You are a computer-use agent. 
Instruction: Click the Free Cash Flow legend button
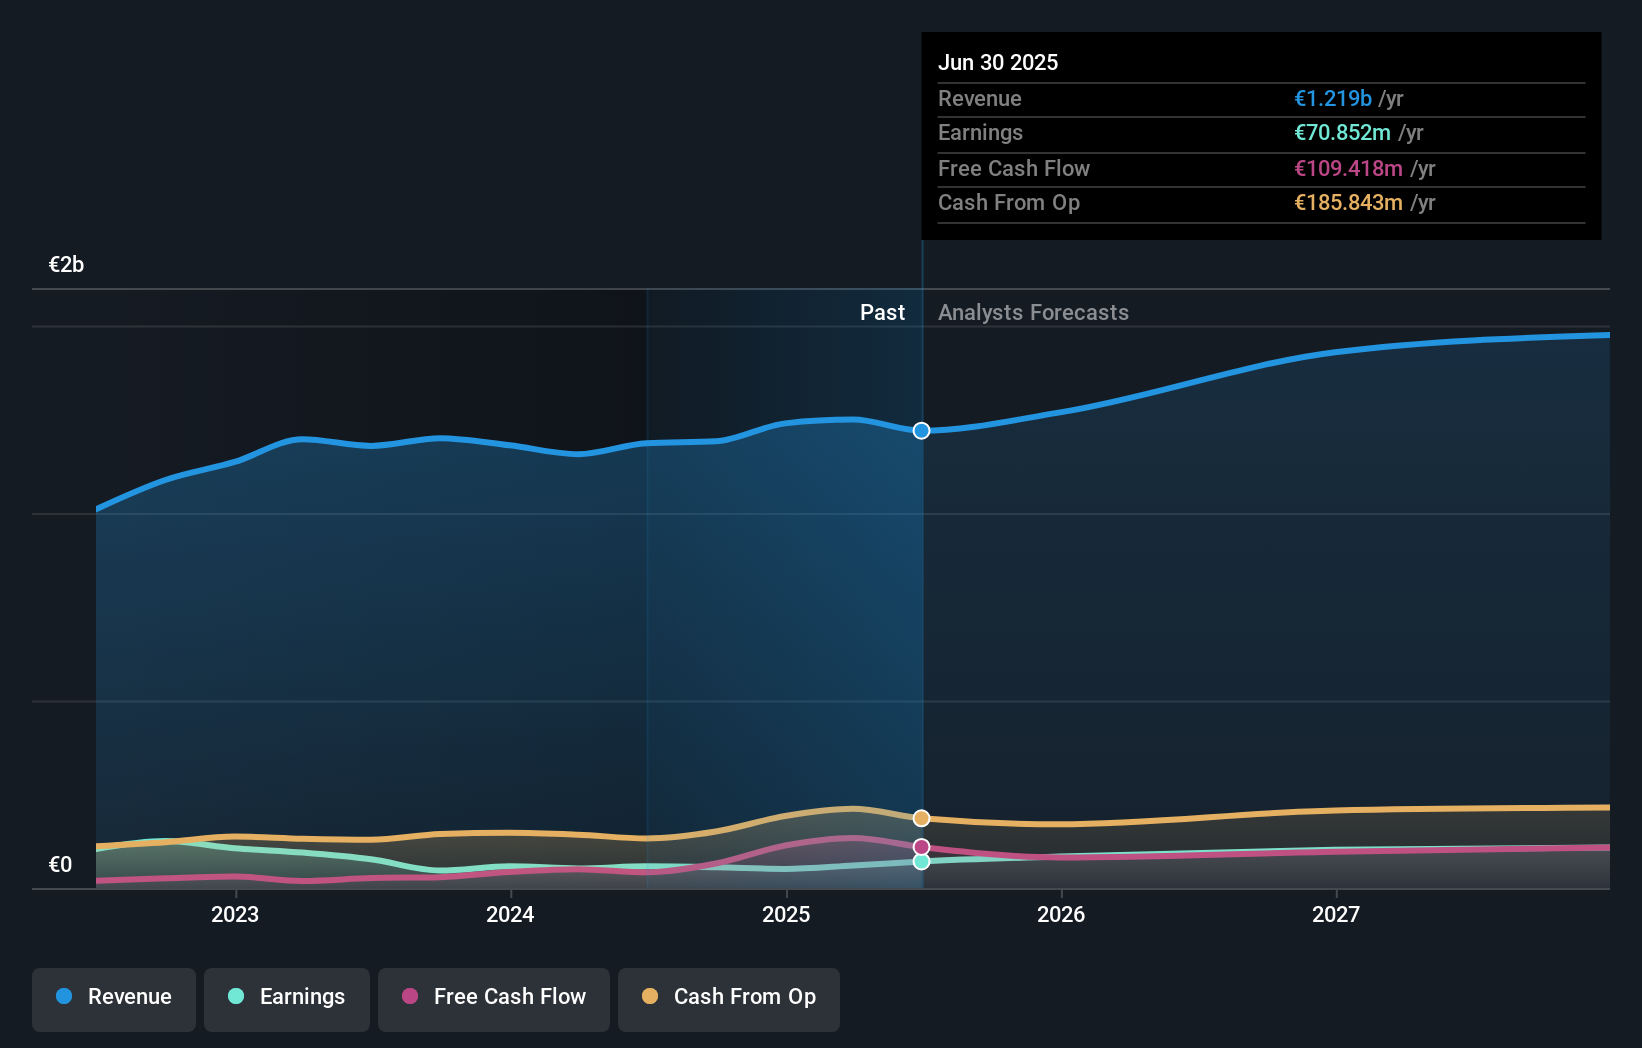[x=493, y=997]
